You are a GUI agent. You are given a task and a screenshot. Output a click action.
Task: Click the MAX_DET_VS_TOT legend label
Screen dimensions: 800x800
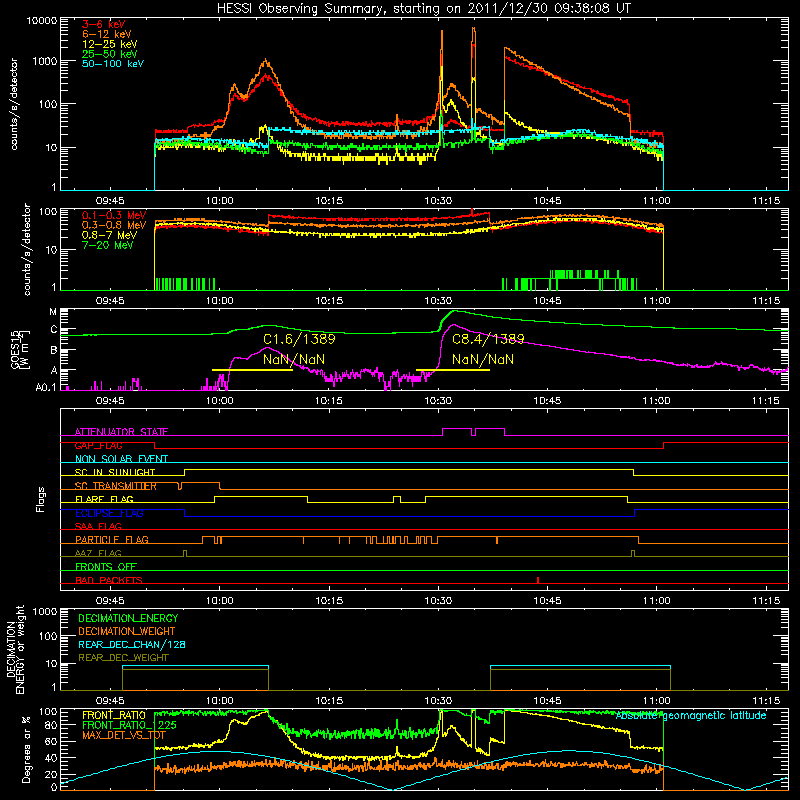pos(121,735)
